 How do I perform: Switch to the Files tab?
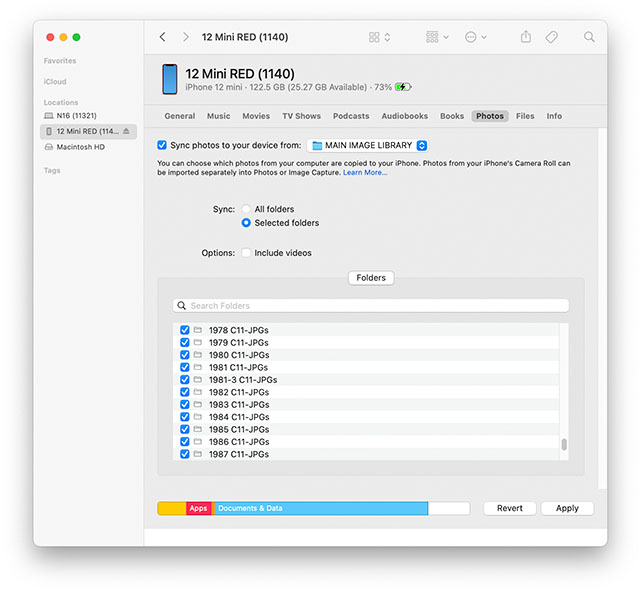pos(525,116)
